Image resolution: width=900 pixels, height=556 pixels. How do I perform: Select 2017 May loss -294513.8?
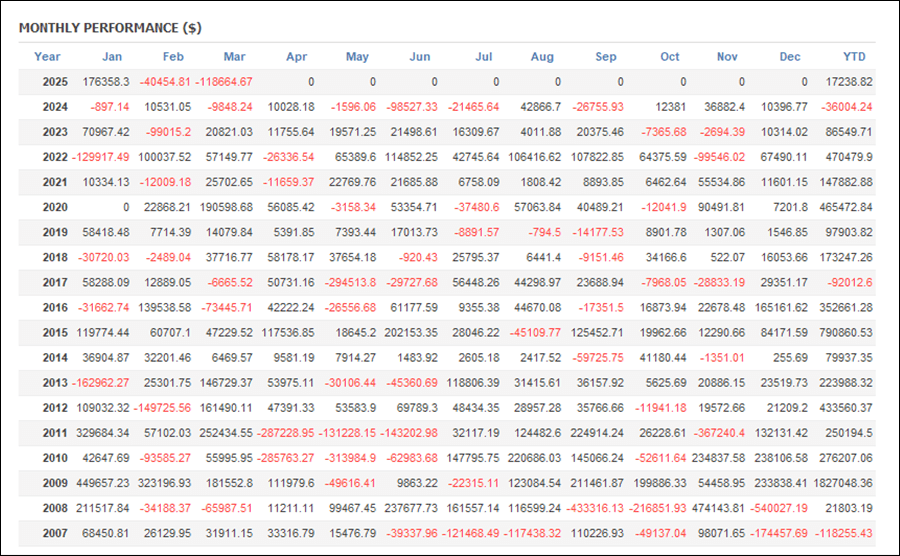tap(350, 283)
